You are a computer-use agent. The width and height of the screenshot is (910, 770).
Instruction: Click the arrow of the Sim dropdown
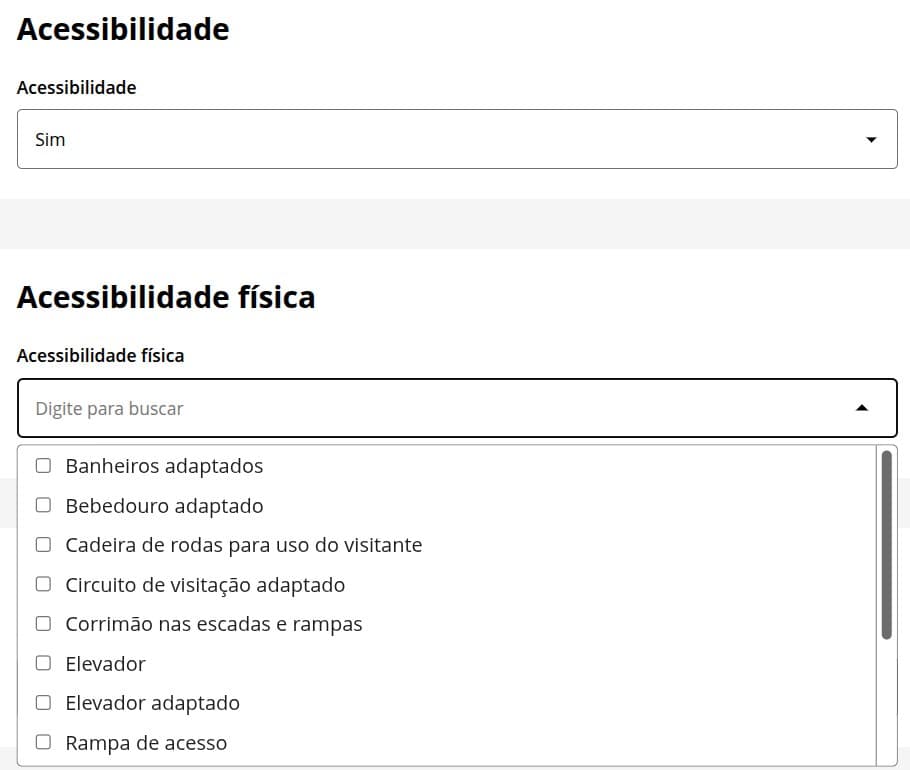(x=870, y=140)
